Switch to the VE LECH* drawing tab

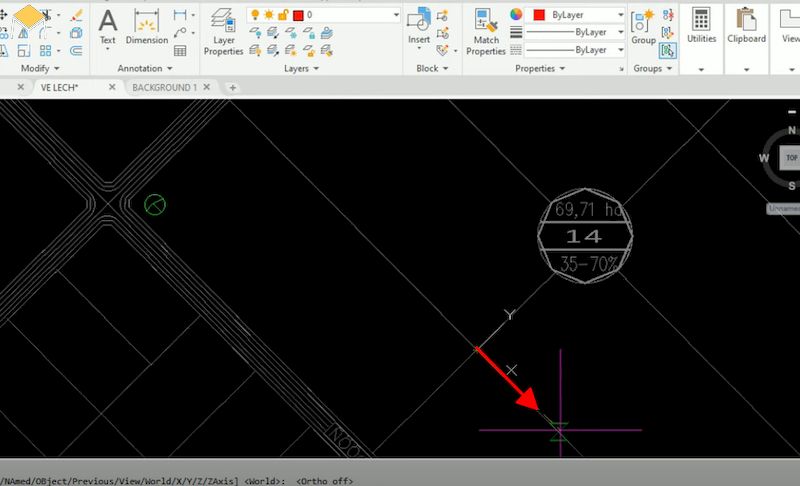pos(60,88)
